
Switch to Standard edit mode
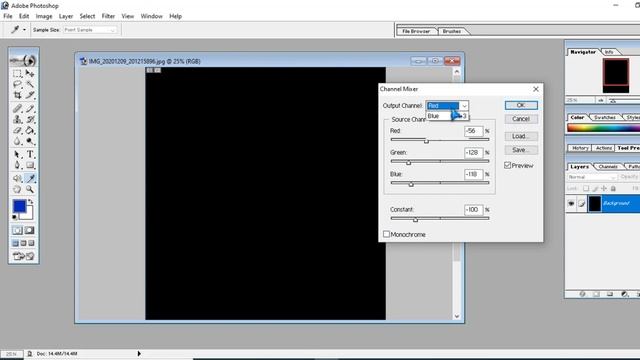[x=17, y=230]
